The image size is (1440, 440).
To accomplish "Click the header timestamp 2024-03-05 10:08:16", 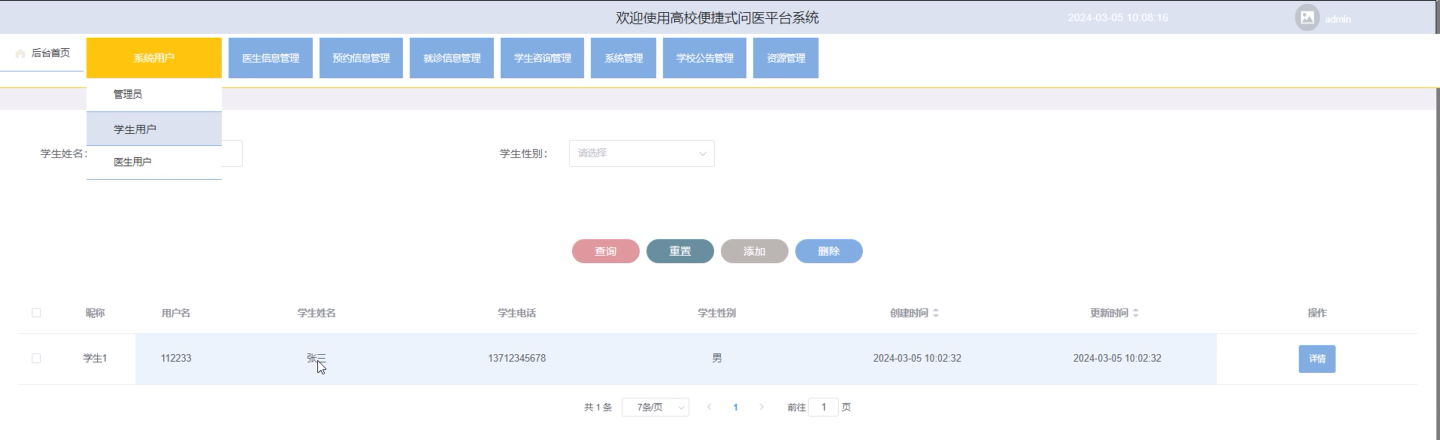I will click(x=1118, y=18).
